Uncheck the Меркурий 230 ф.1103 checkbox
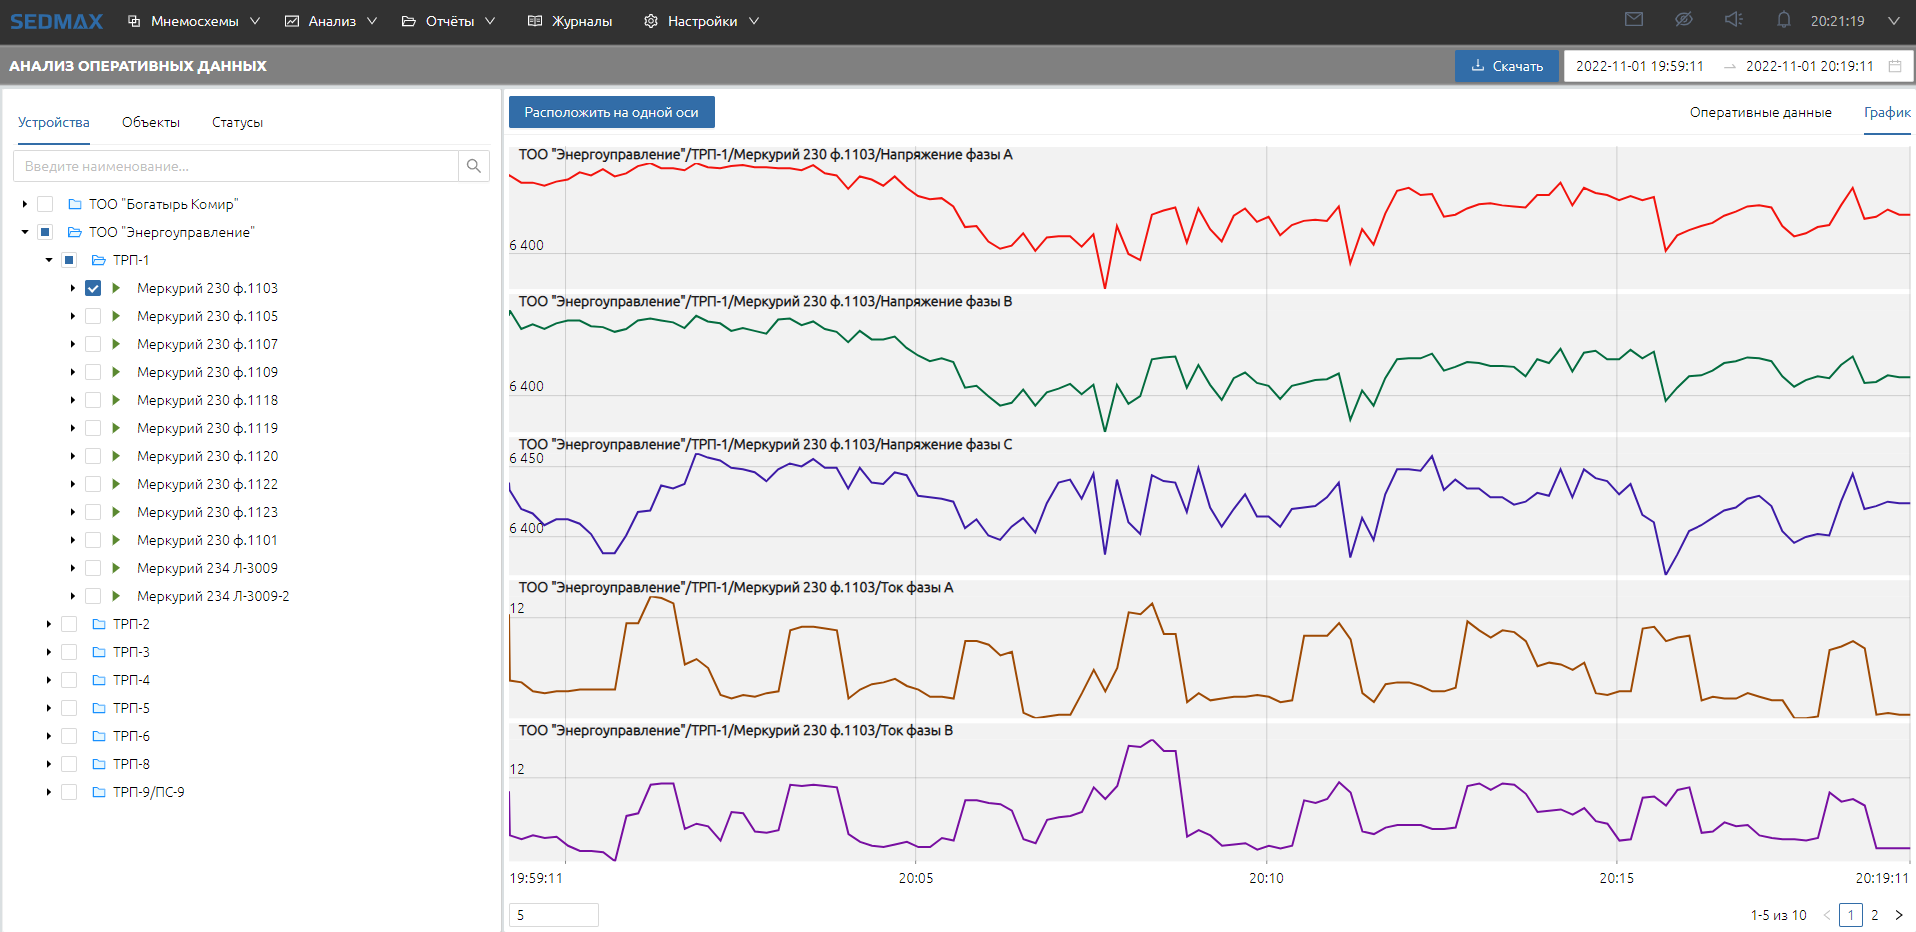Screen dimensions: 1916x932 93,288
